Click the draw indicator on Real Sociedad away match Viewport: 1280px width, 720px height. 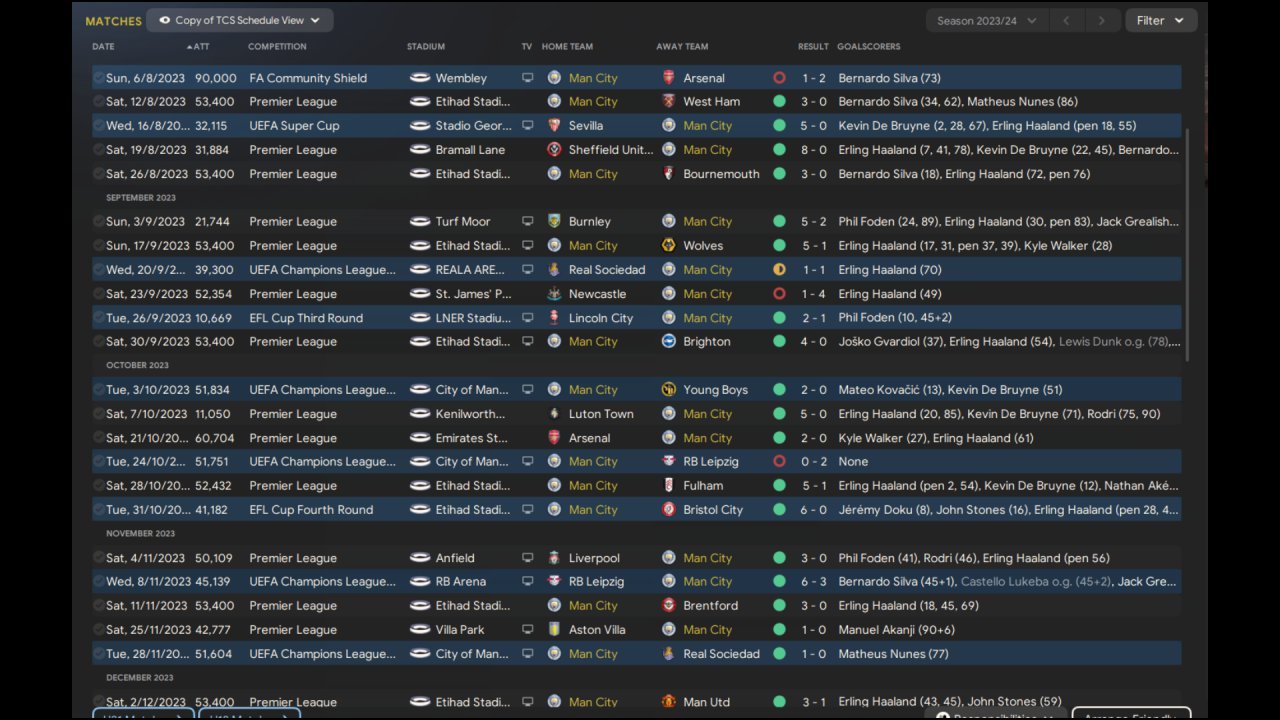tap(779, 270)
